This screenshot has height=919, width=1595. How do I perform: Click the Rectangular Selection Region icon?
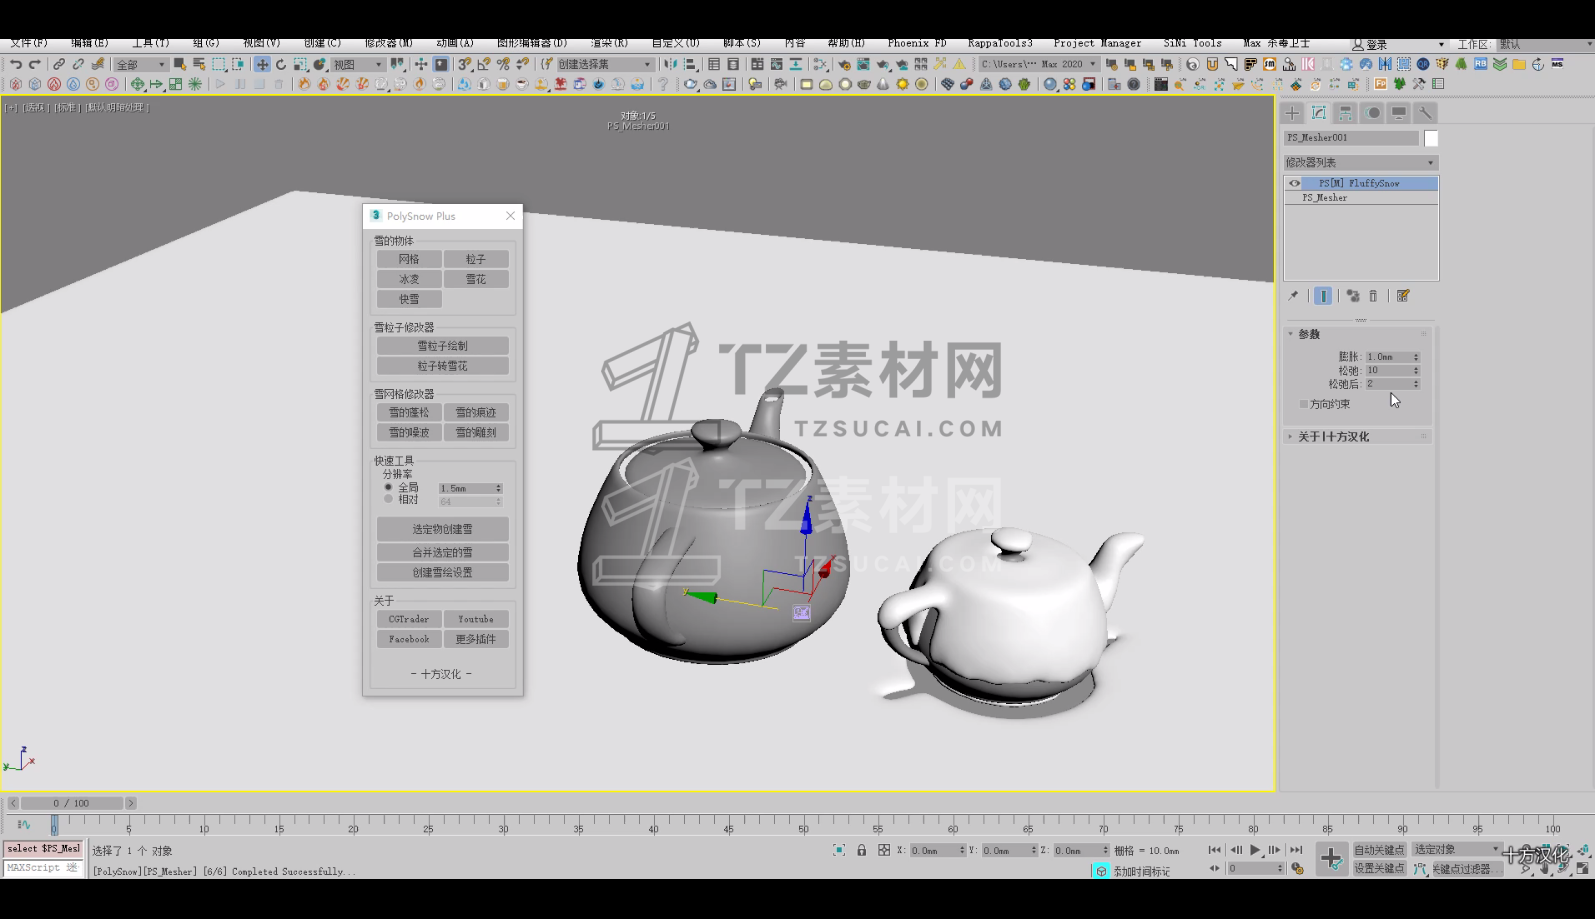click(219, 64)
